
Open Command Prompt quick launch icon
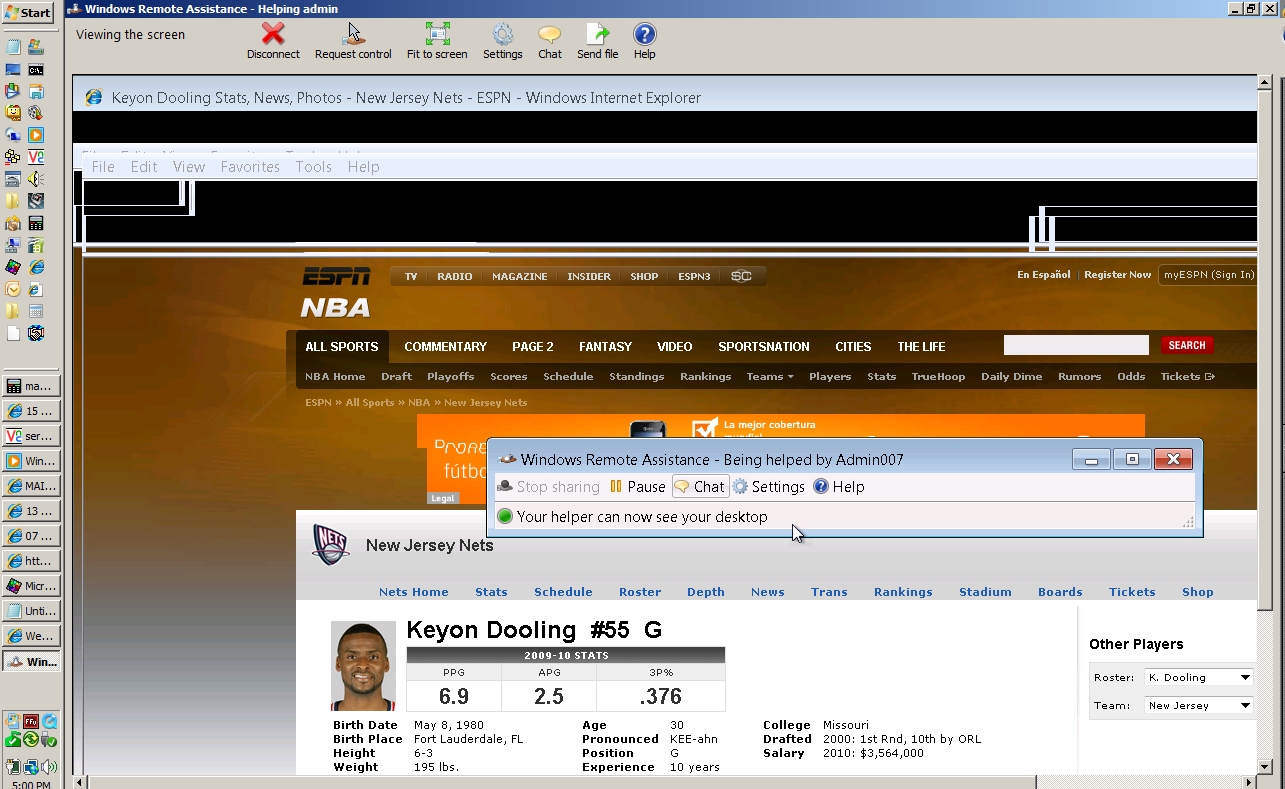pos(36,69)
